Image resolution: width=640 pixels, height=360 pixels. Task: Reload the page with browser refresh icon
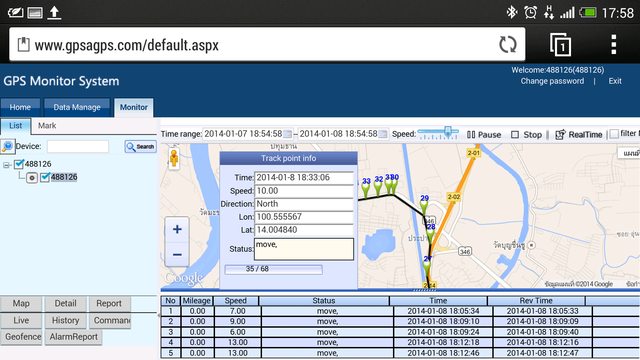coord(508,44)
